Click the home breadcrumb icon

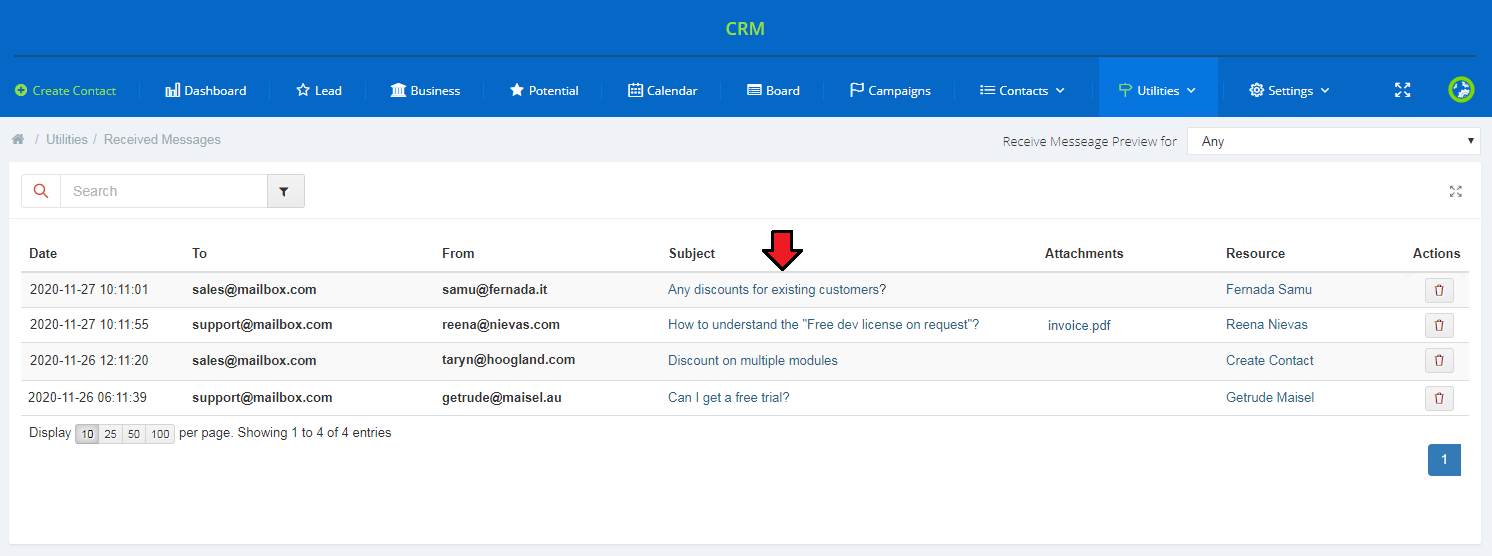tap(18, 139)
